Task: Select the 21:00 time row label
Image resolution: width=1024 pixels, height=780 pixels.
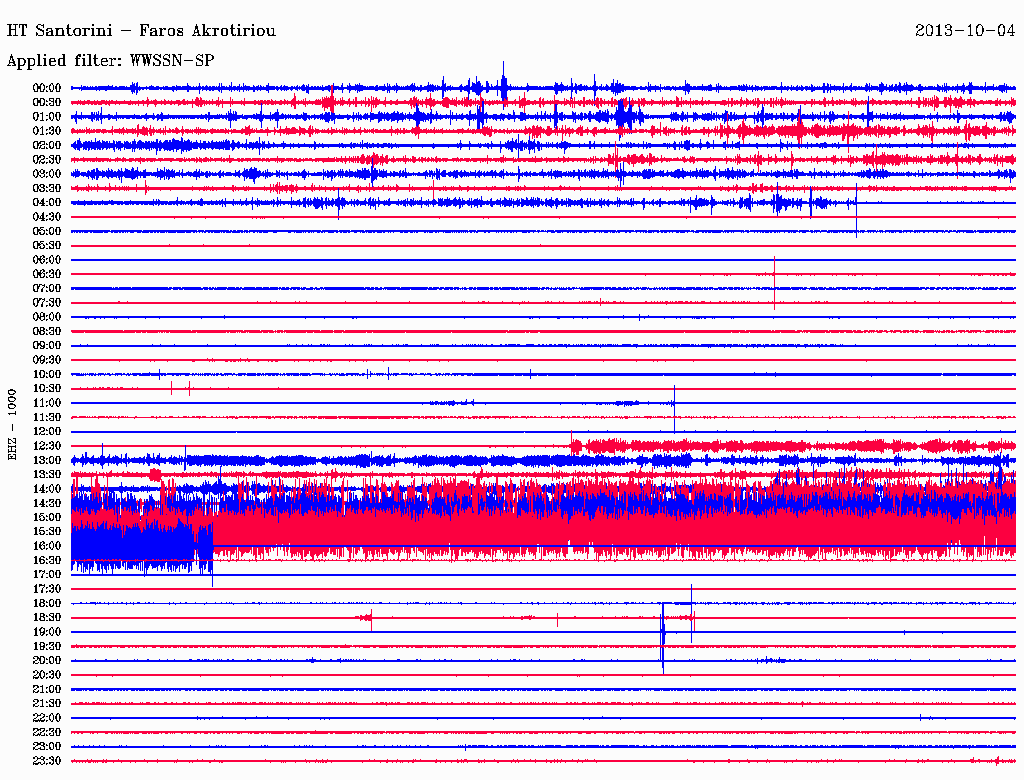Action: (x=47, y=689)
